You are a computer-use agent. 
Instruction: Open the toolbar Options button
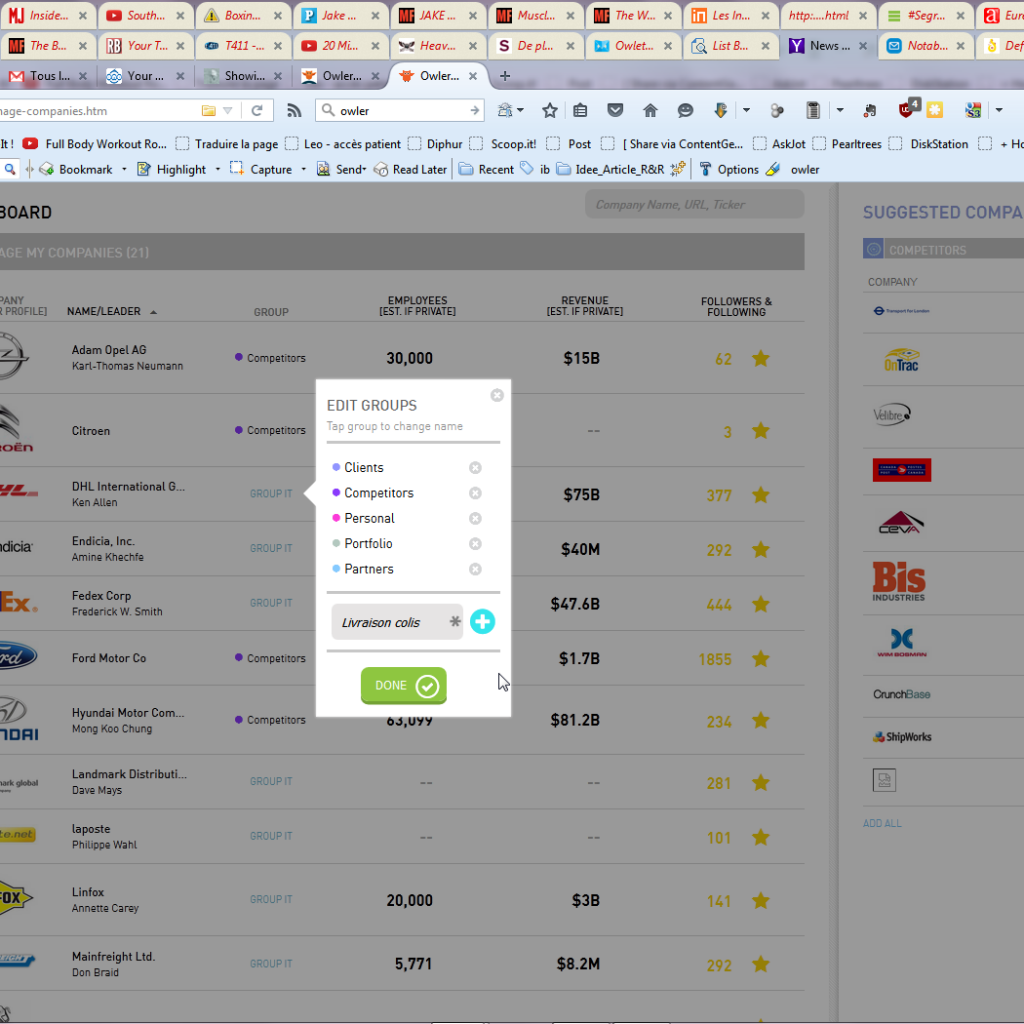click(729, 170)
